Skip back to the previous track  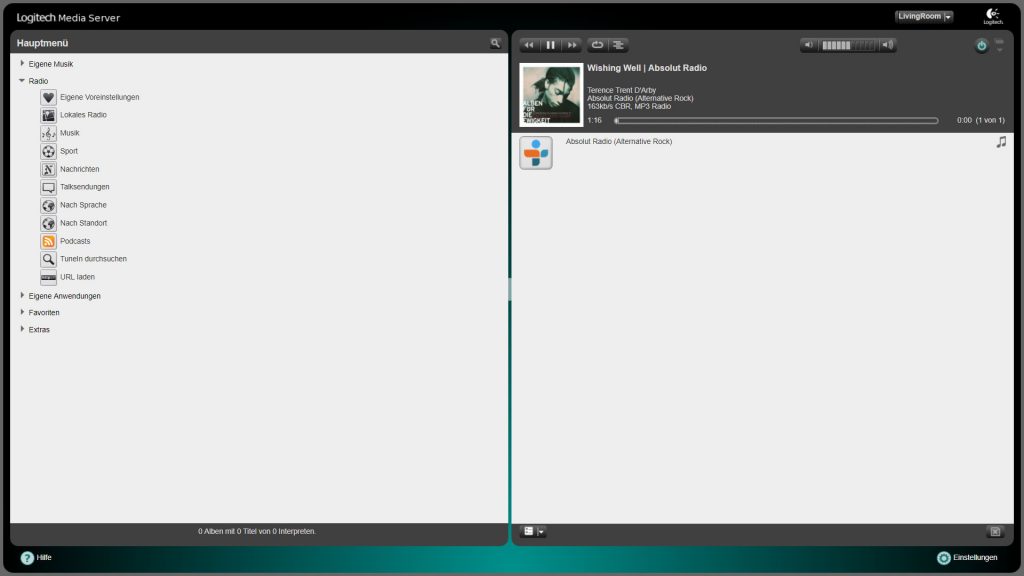click(x=529, y=45)
